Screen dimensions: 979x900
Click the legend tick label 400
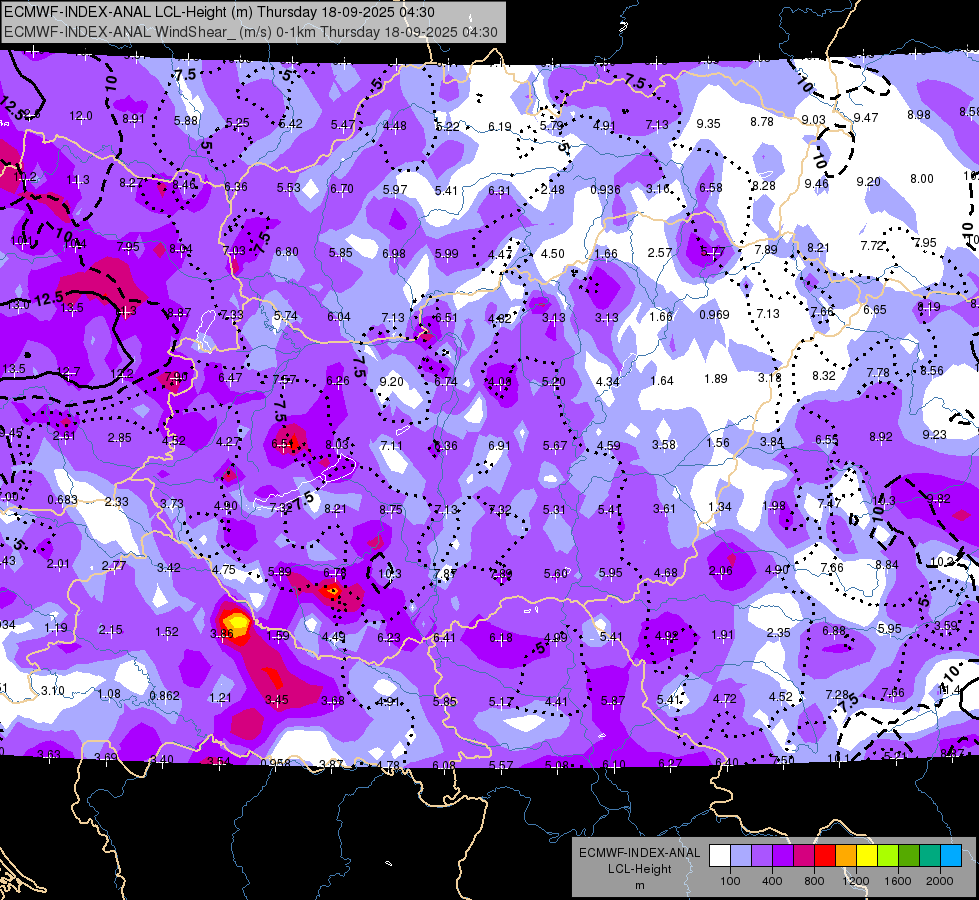772,881
